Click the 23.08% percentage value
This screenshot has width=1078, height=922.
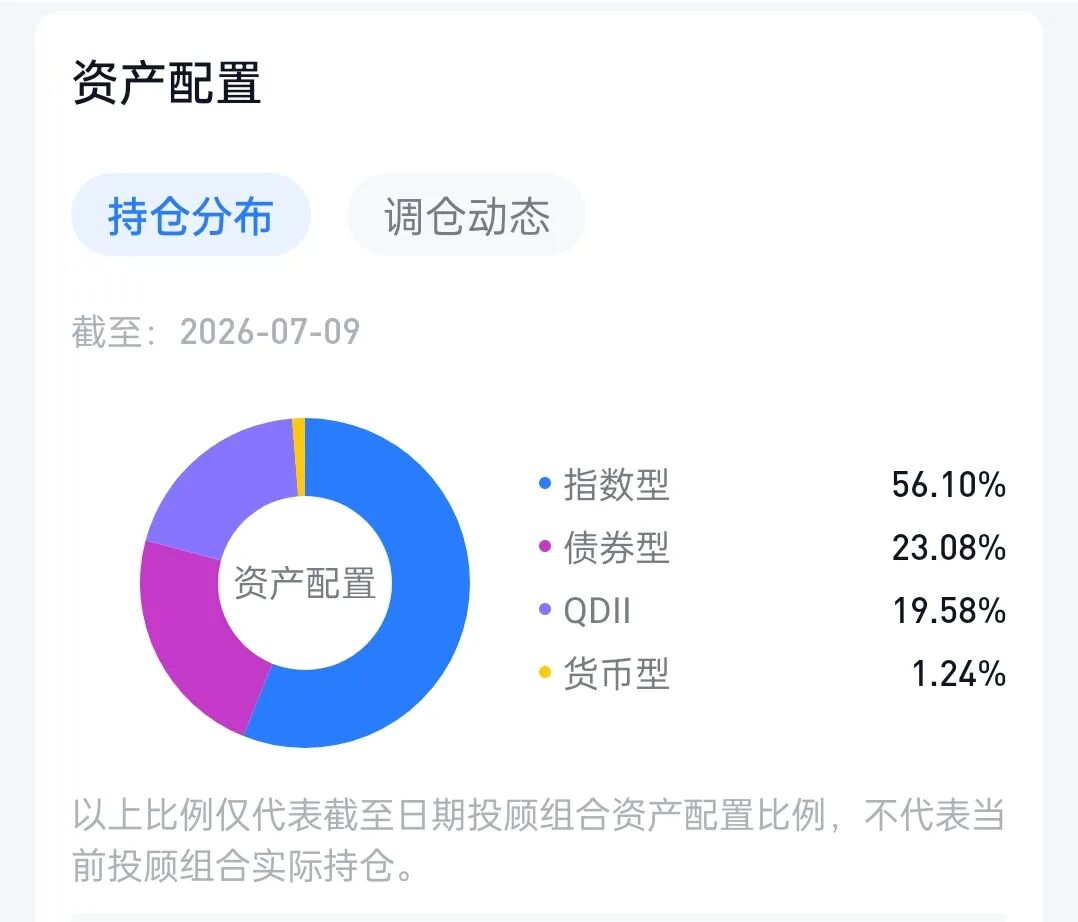point(949,548)
